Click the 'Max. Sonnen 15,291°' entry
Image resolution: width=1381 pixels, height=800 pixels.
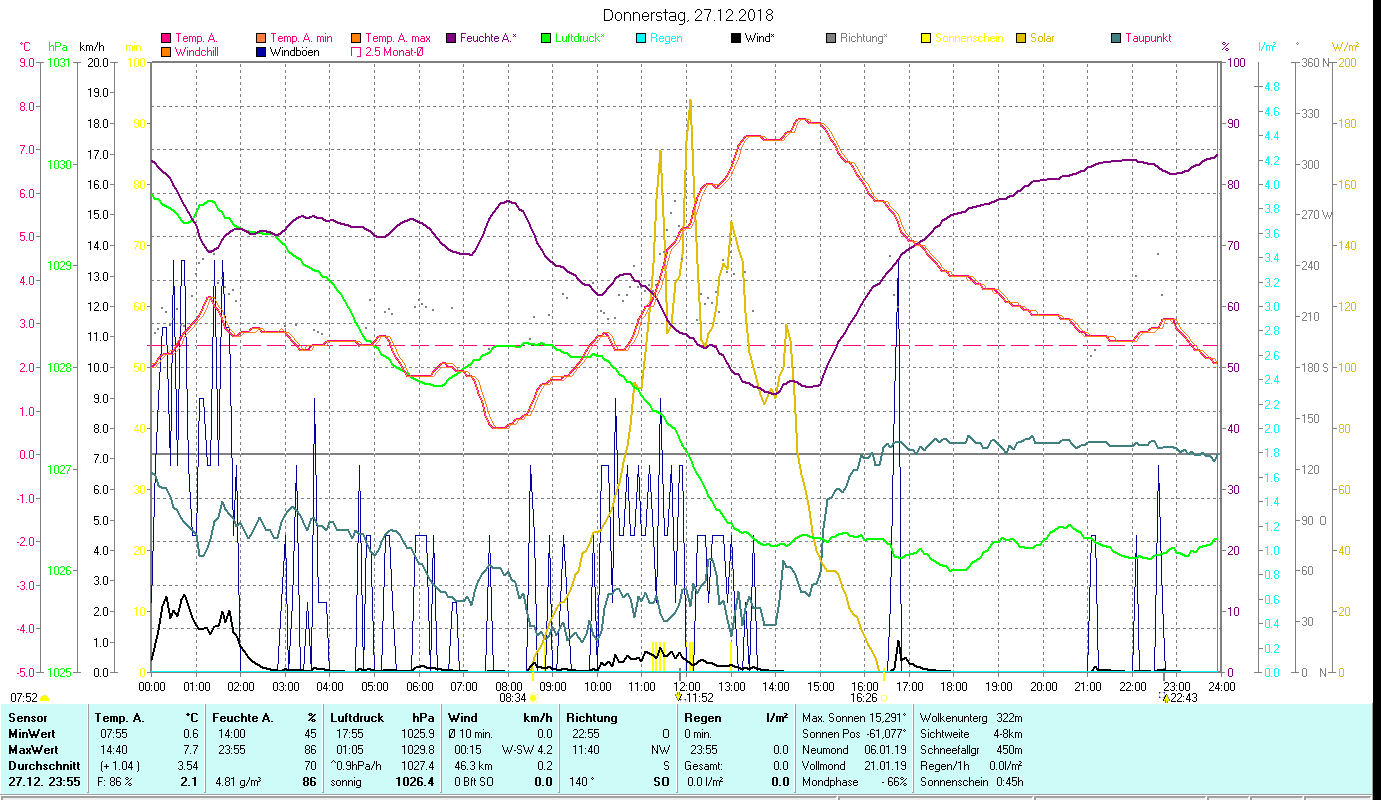854,718
